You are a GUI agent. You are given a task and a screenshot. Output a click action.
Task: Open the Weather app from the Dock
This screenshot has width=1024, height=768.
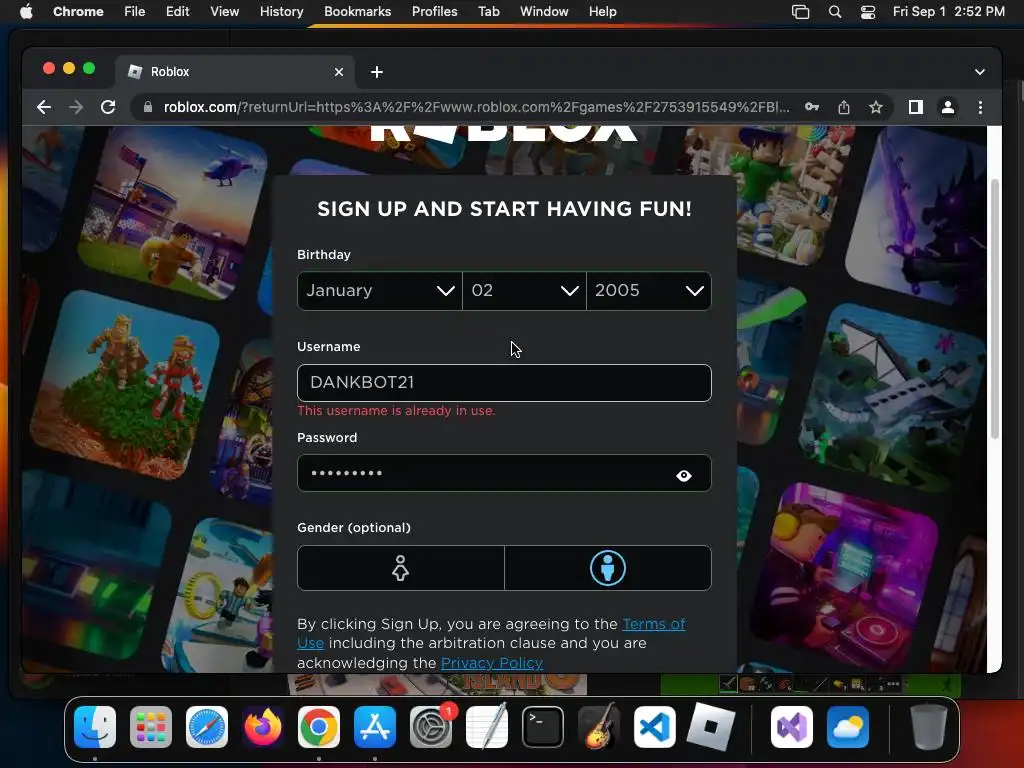[848, 727]
